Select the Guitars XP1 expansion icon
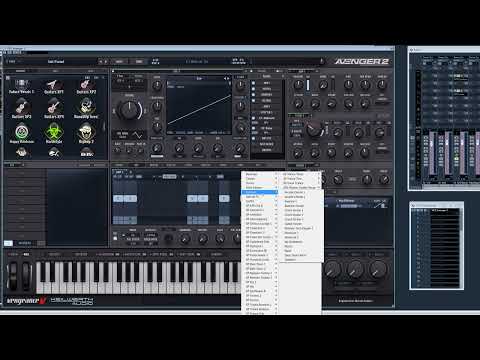Viewport: 480px width, 360px height. (x=53, y=85)
